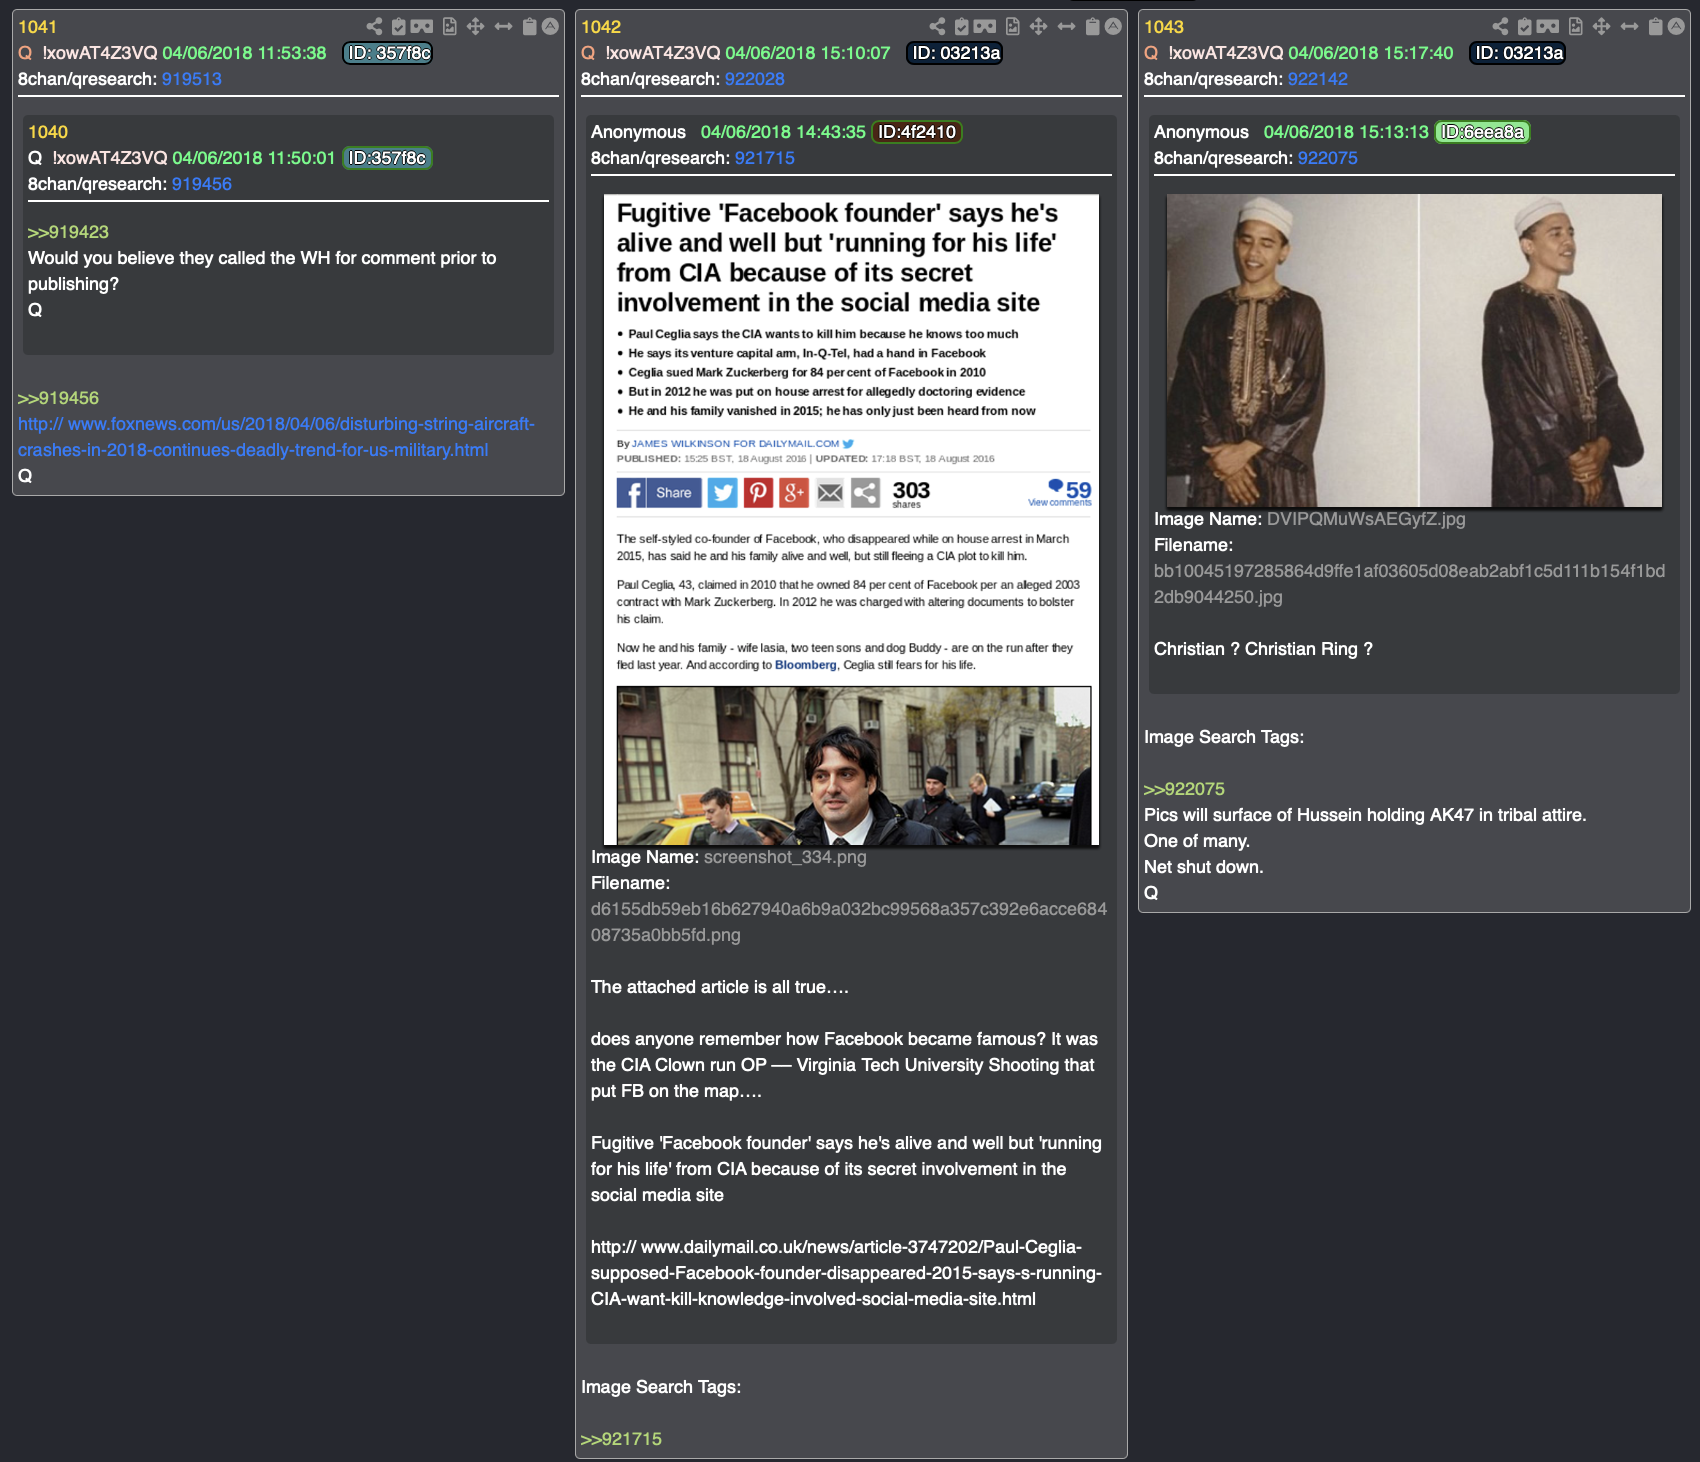This screenshot has height=1462, width=1700.
Task: Open 8chan thread link 921715
Action: point(765,158)
